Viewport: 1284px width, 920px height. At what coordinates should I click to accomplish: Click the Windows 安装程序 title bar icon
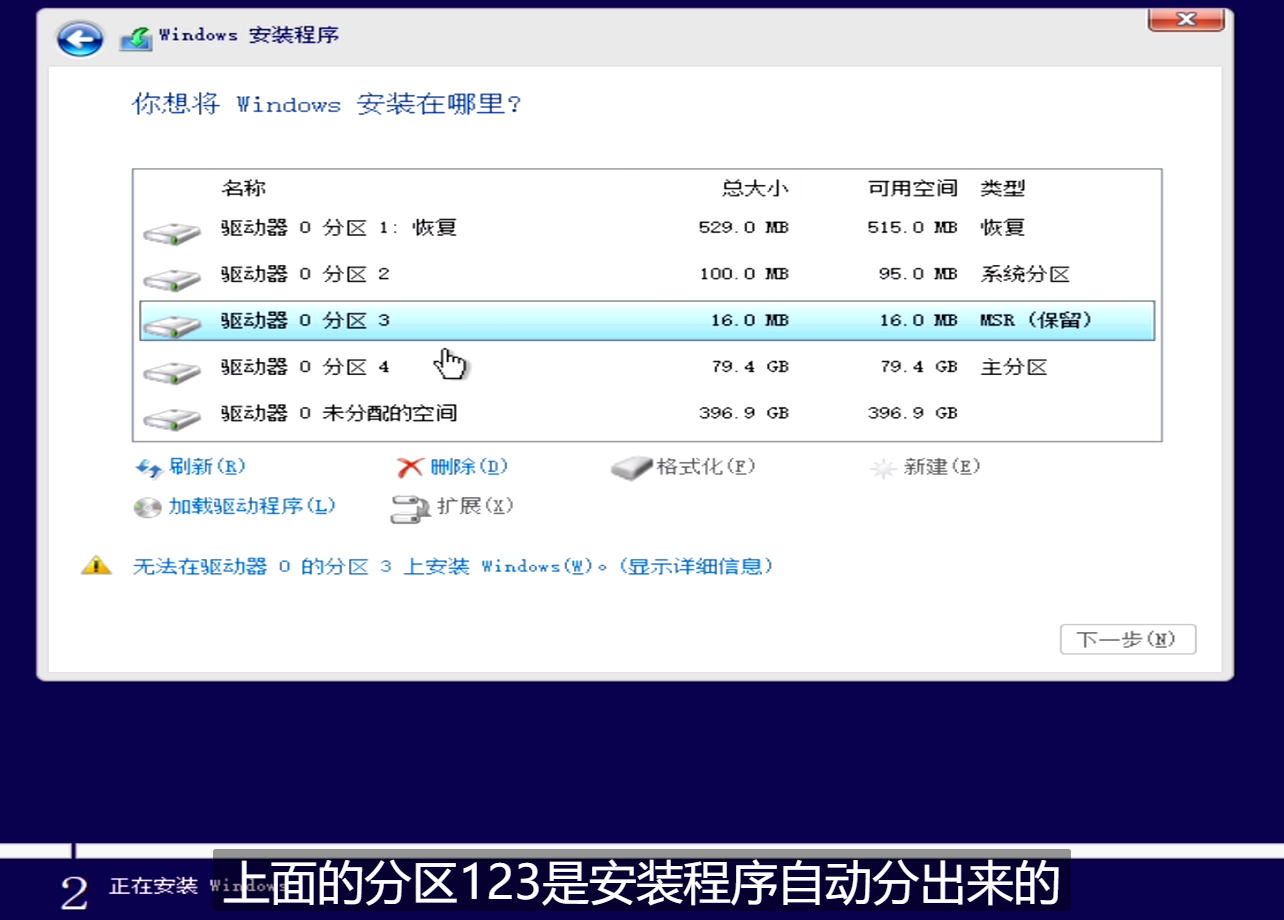[136, 34]
